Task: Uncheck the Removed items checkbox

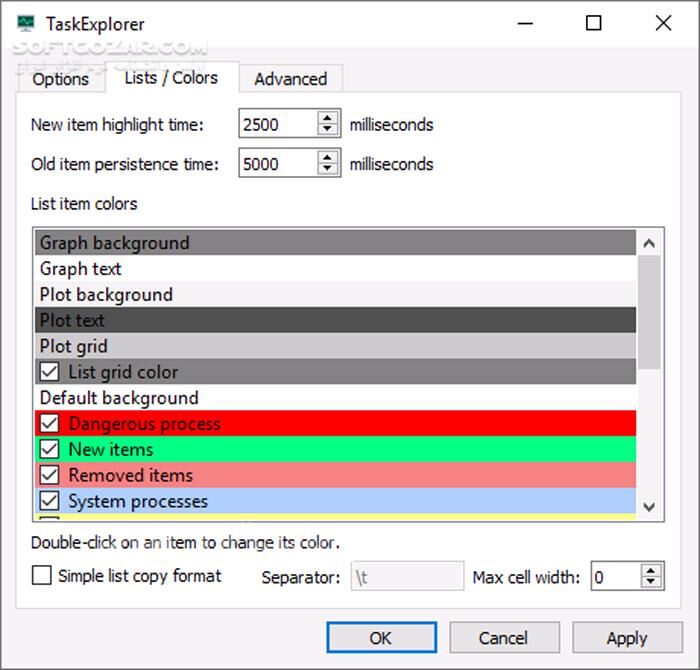Action: pos(49,476)
